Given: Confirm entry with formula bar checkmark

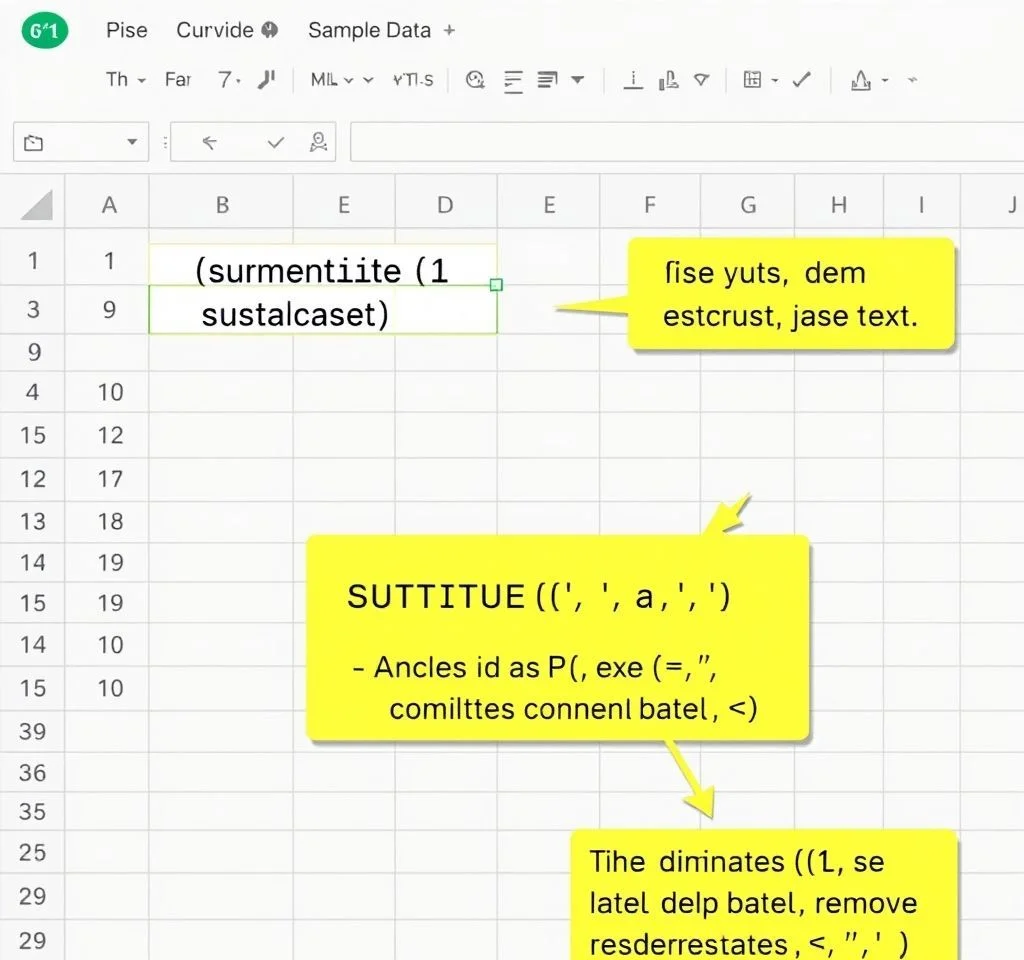Looking at the screenshot, I should 276,143.
